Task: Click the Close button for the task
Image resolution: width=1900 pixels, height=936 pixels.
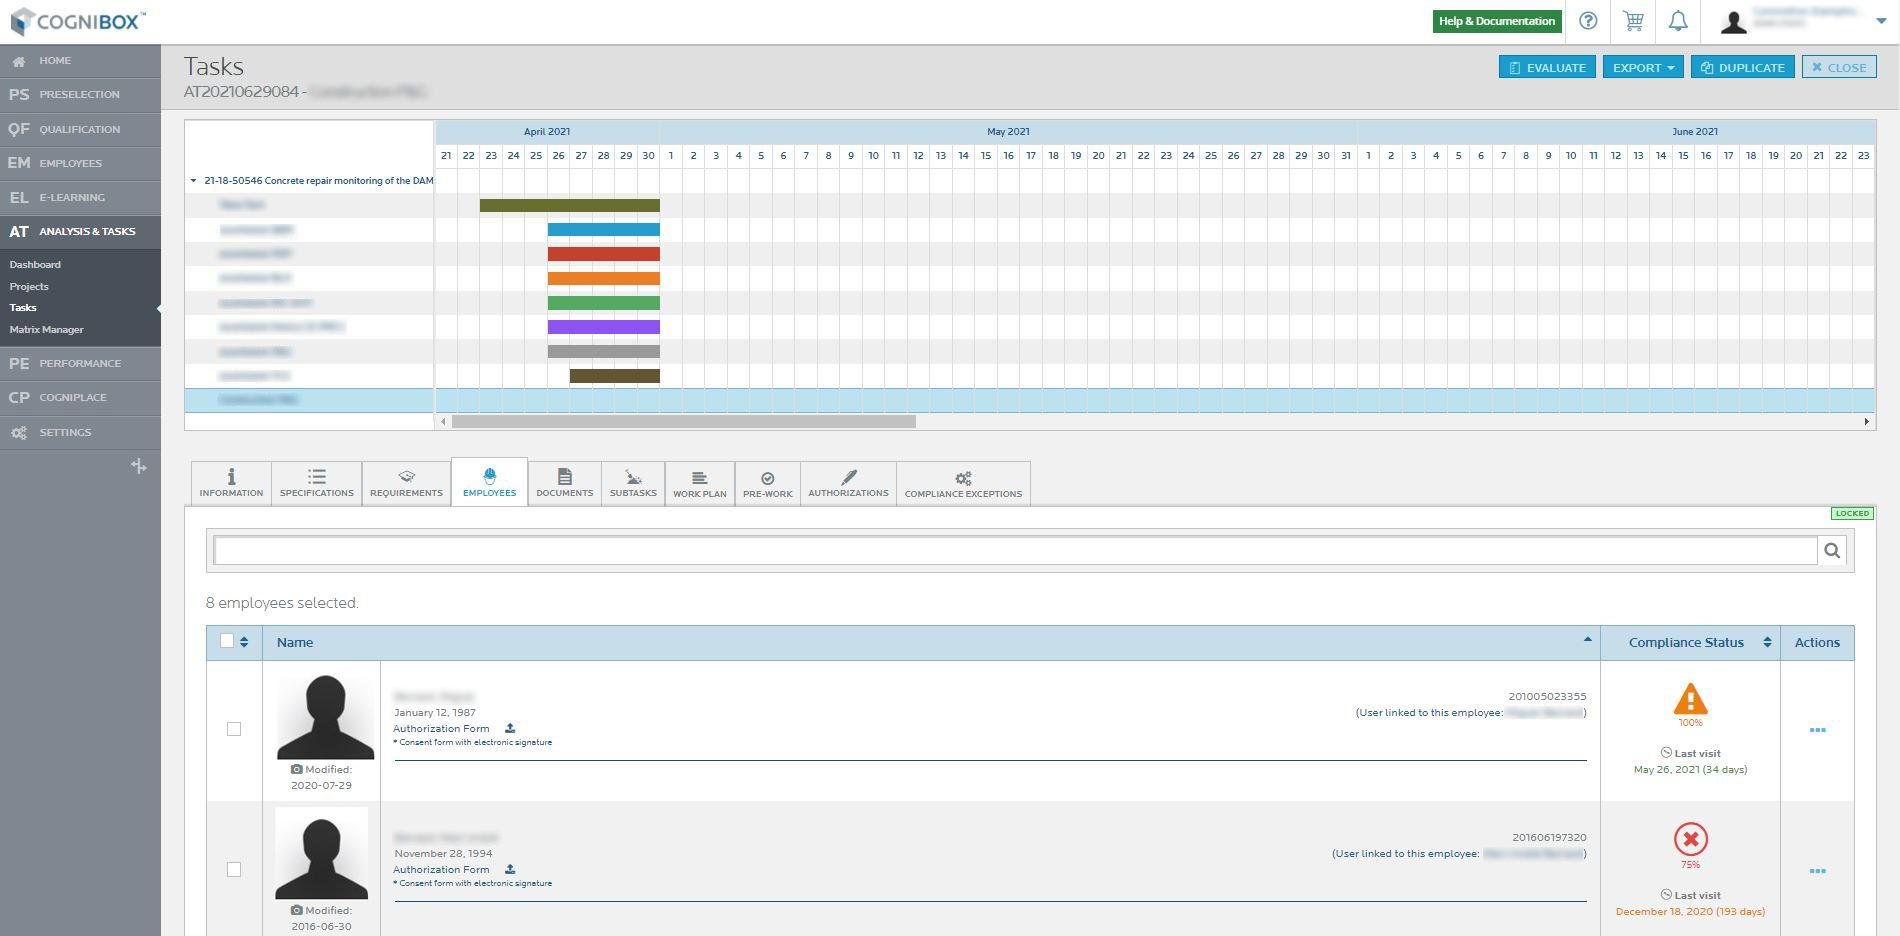Action: [1839, 67]
